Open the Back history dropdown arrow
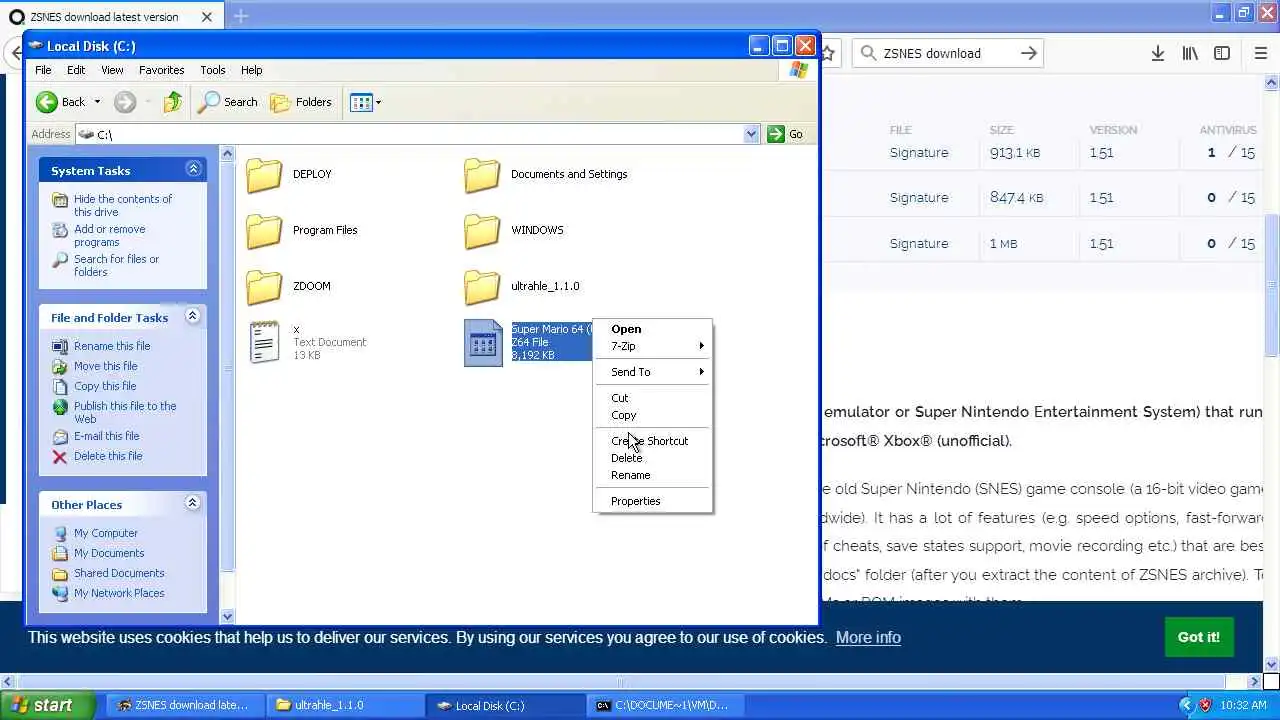The image size is (1280, 720). [x=97, y=102]
